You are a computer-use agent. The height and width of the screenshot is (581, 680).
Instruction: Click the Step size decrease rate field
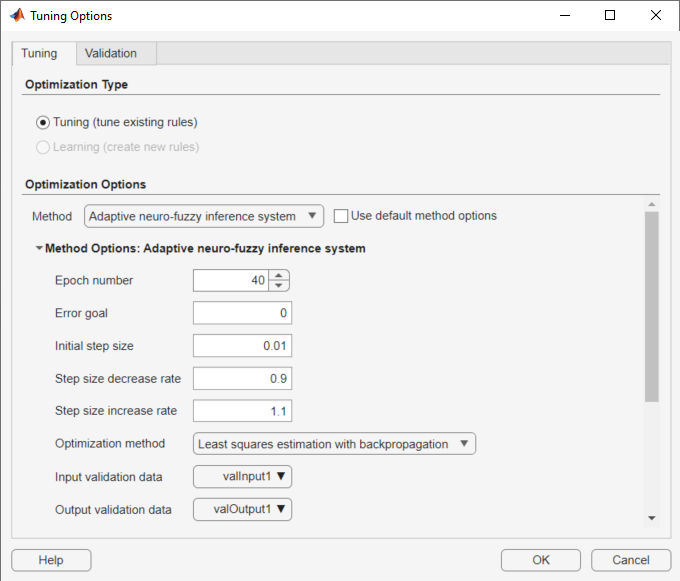pos(242,379)
